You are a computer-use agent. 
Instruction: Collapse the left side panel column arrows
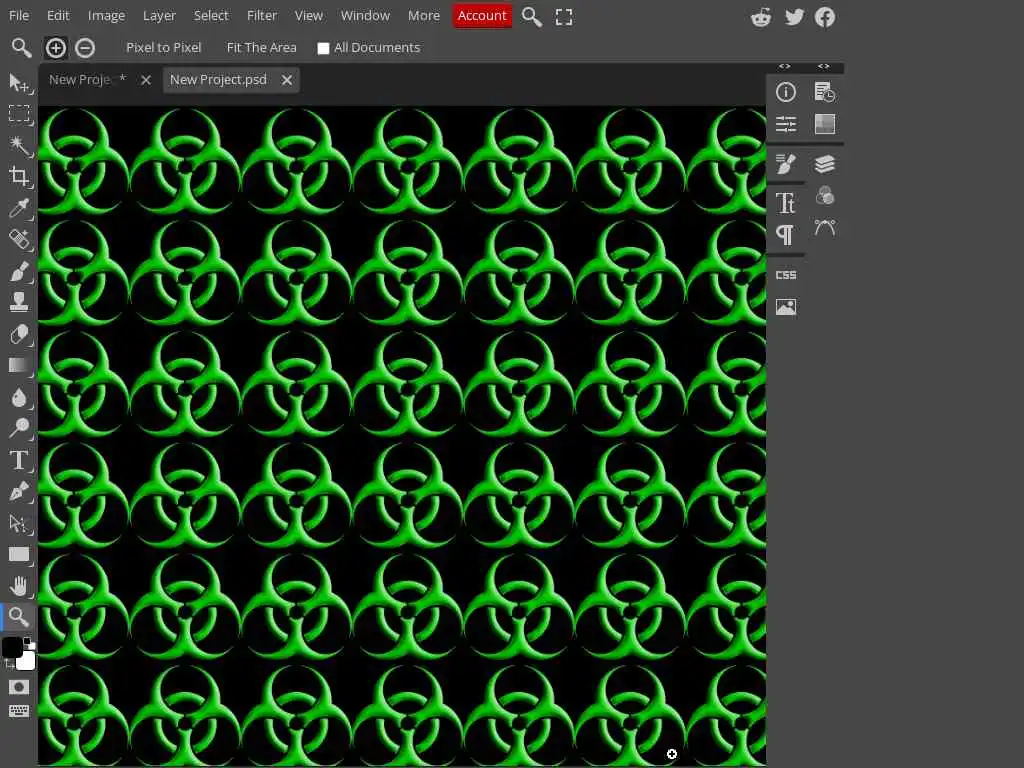tap(785, 67)
